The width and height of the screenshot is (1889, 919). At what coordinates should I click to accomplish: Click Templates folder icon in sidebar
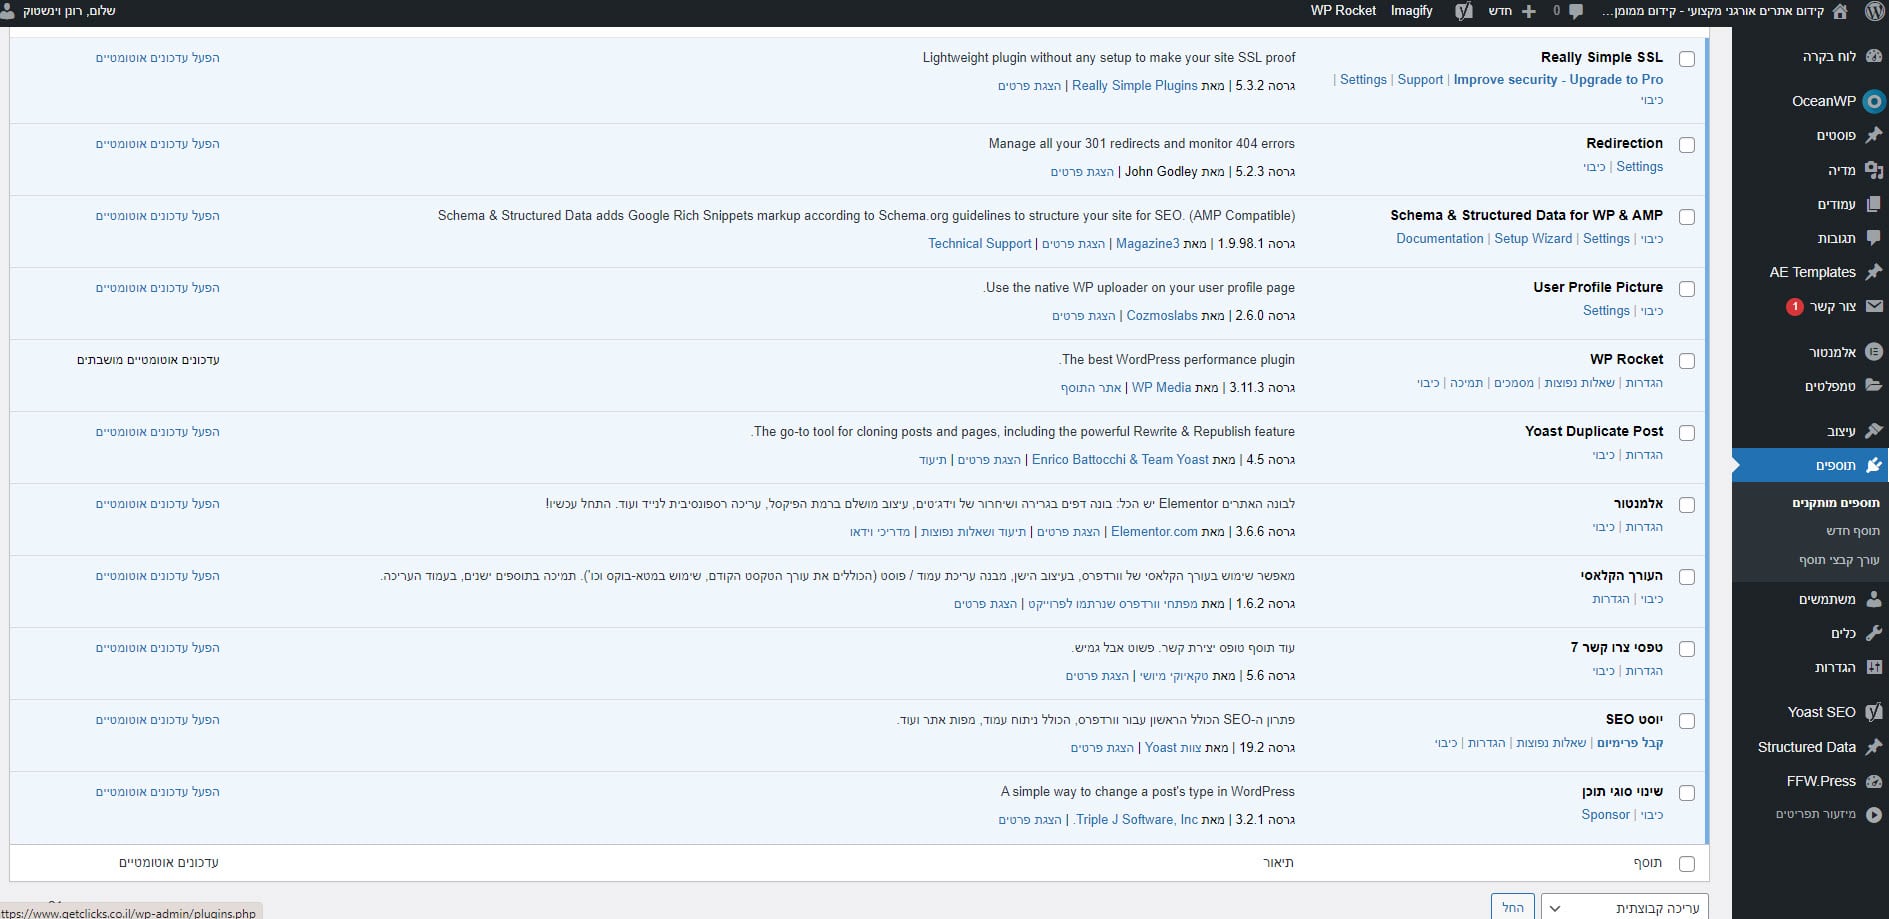[1874, 386]
